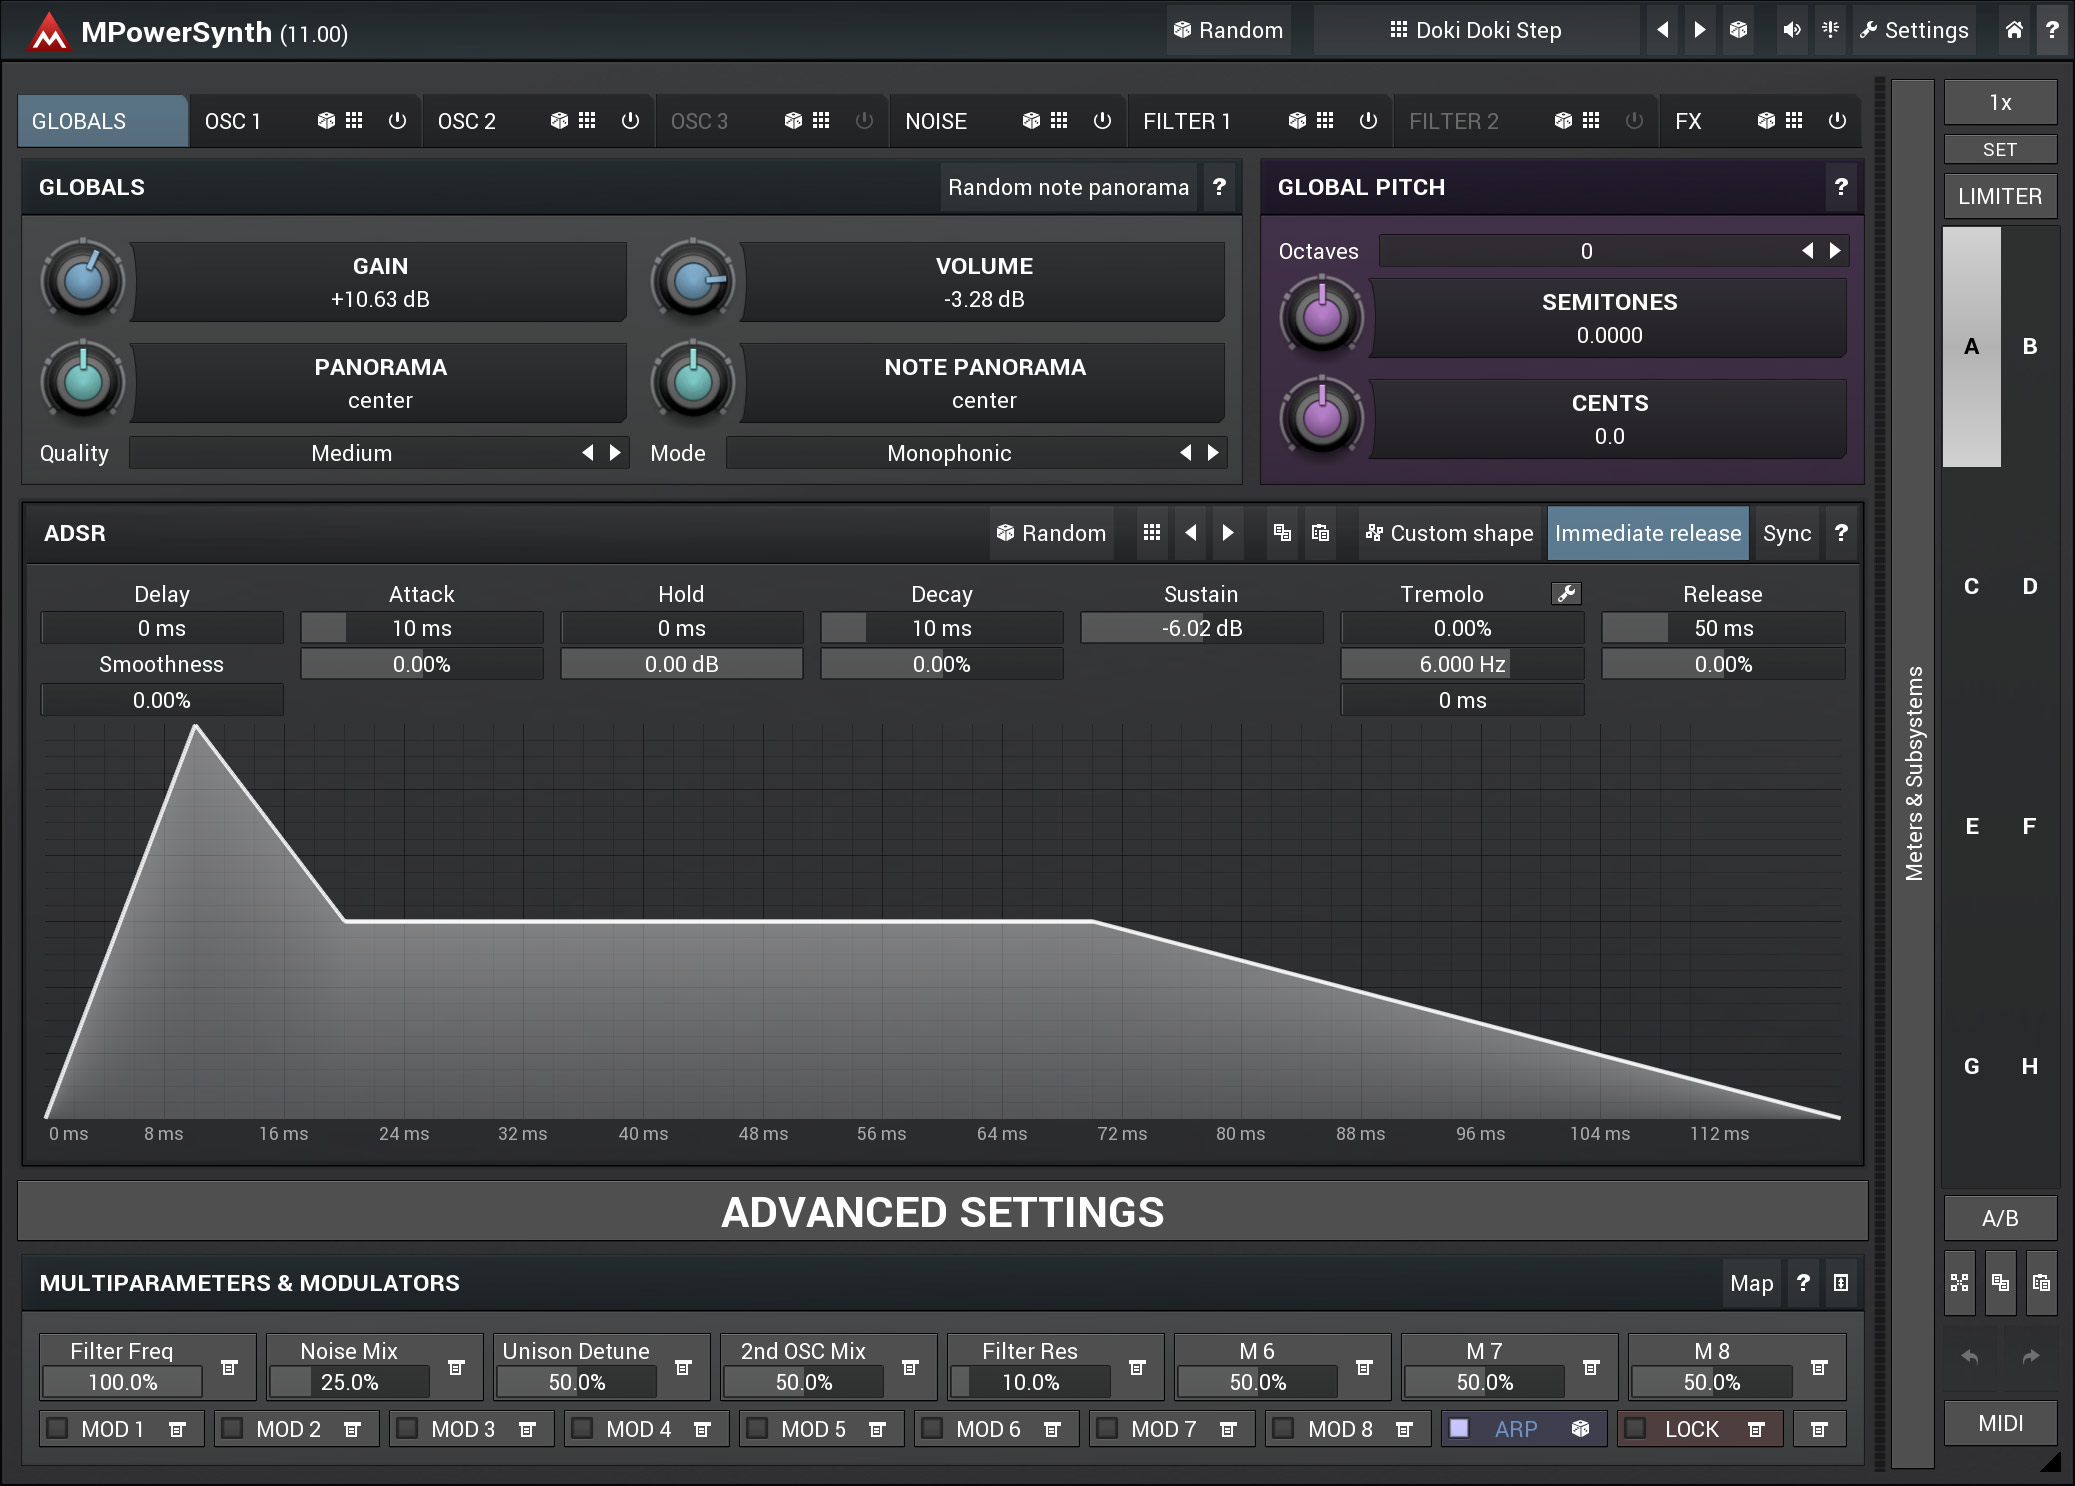The height and width of the screenshot is (1486, 2075).
Task: Click the home icon in title bar
Action: [x=2014, y=30]
